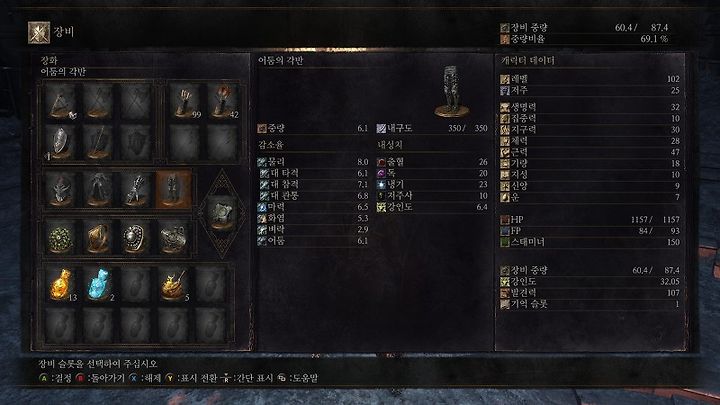Select the first right-hand weapon slot
Screen dimensions: 720x405
pyautogui.click(x=61, y=101)
